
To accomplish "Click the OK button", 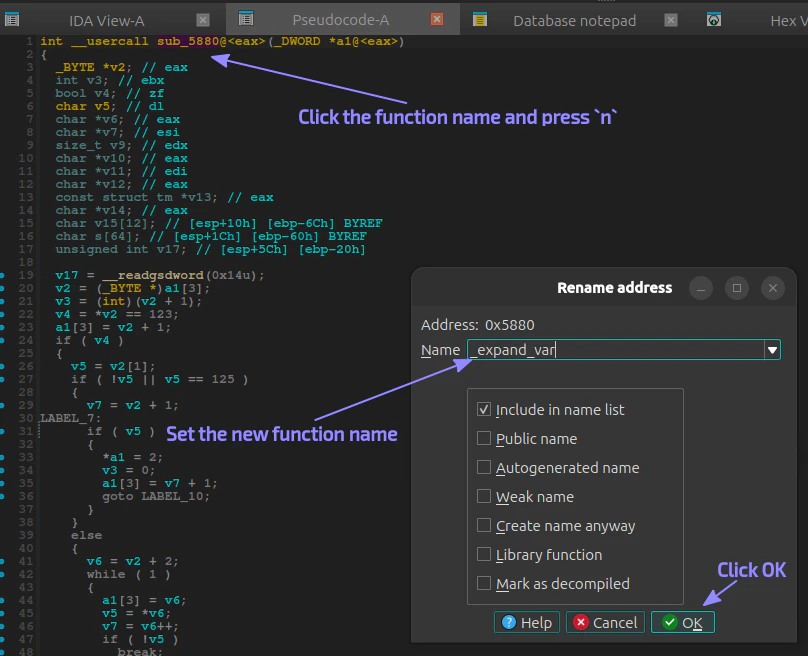I will [x=683, y=623].
